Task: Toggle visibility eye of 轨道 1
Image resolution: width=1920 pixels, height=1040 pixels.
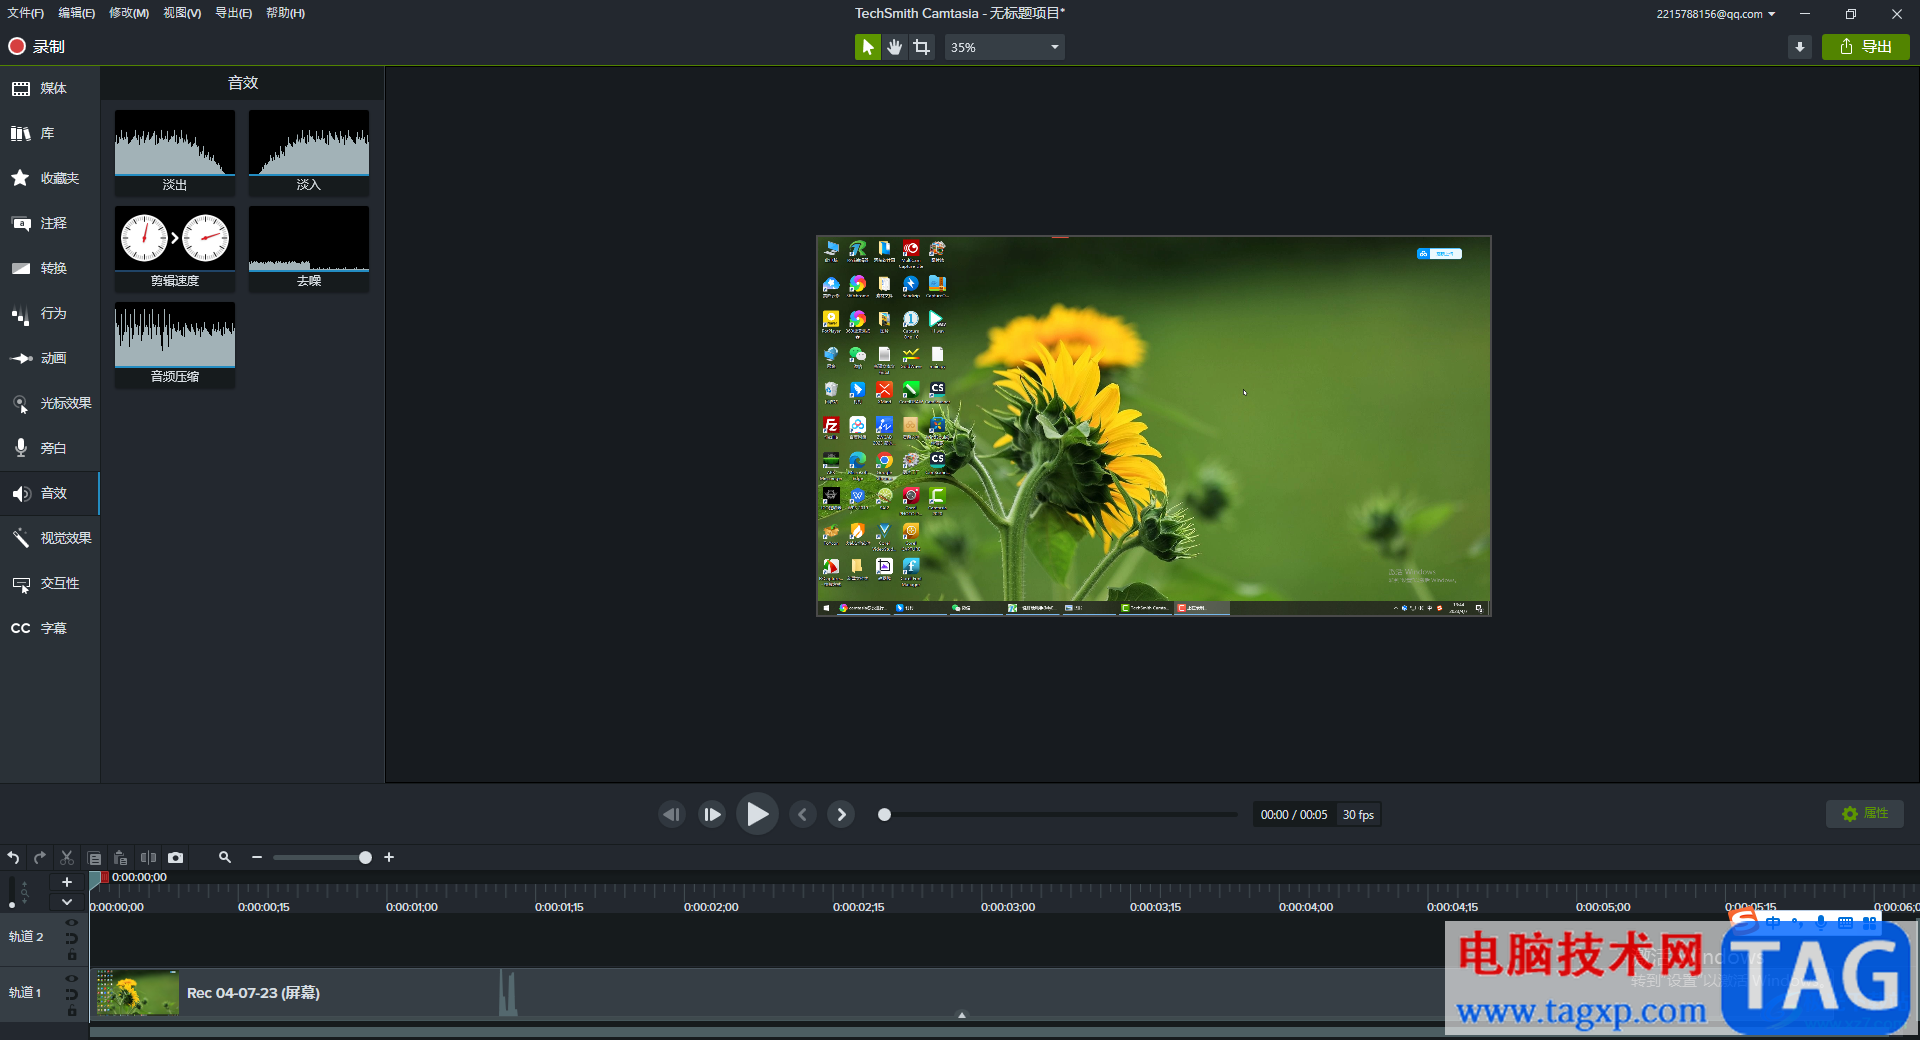Action: click(72, 979)
